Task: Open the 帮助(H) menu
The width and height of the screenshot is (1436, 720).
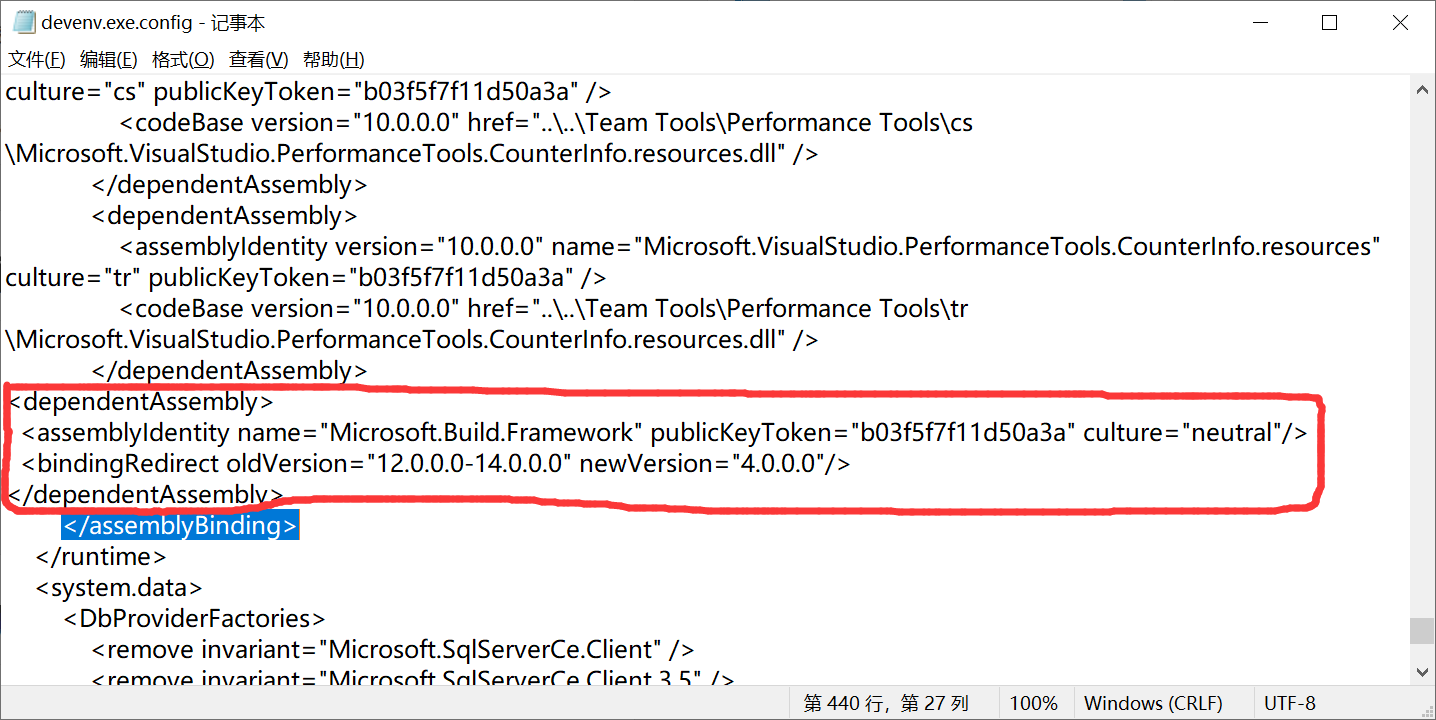Action: pyautogui.click(x=333, y=60)
